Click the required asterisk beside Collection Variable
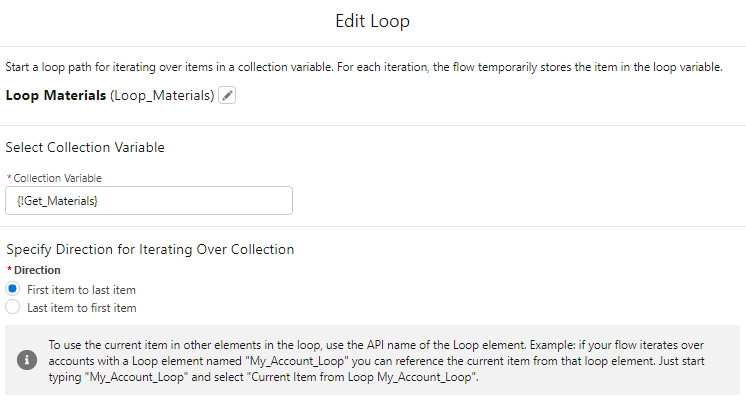 (9, 178)
